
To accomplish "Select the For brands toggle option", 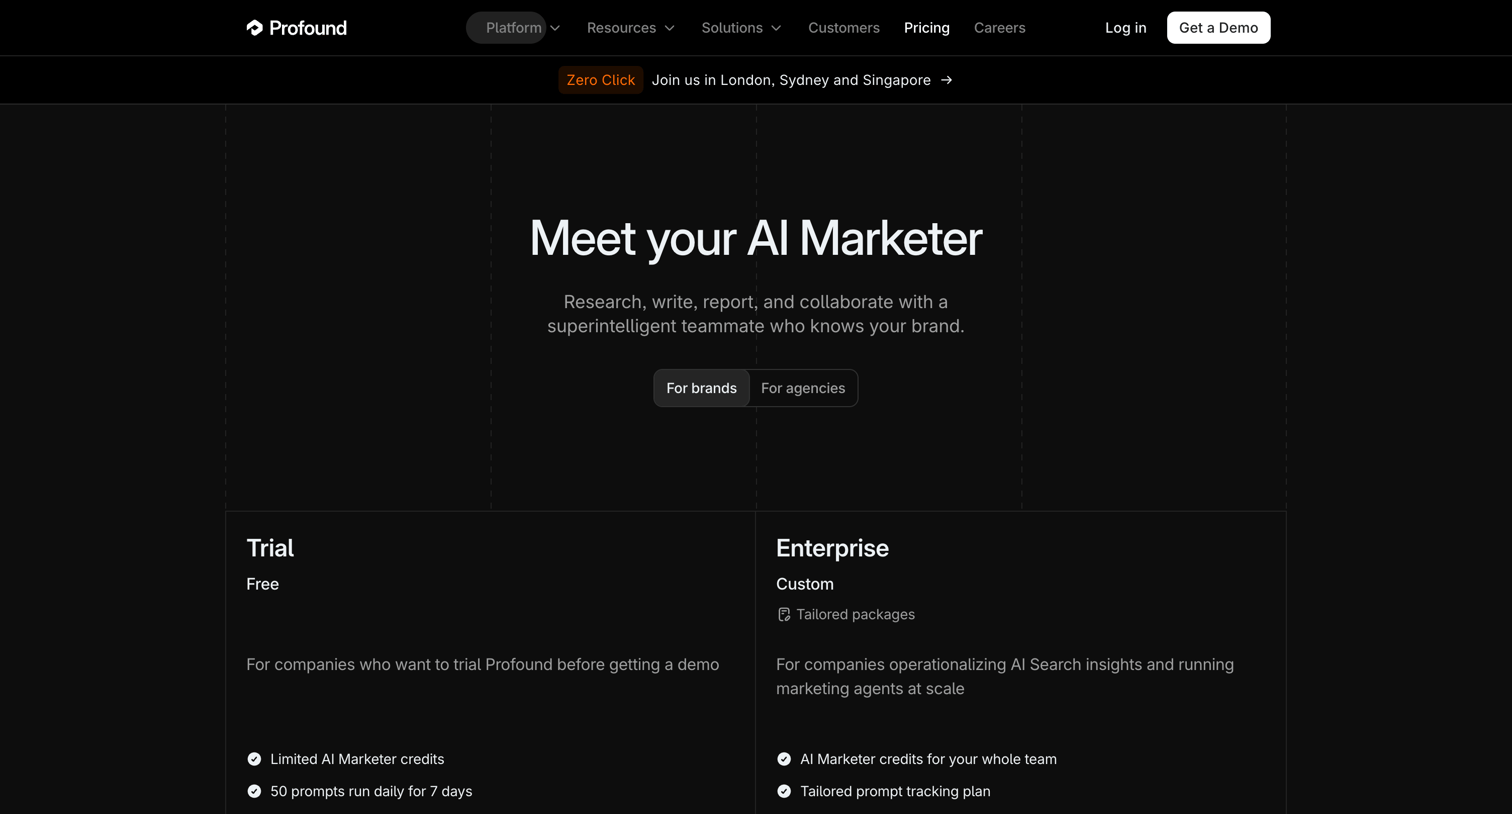I will point(701,388).
